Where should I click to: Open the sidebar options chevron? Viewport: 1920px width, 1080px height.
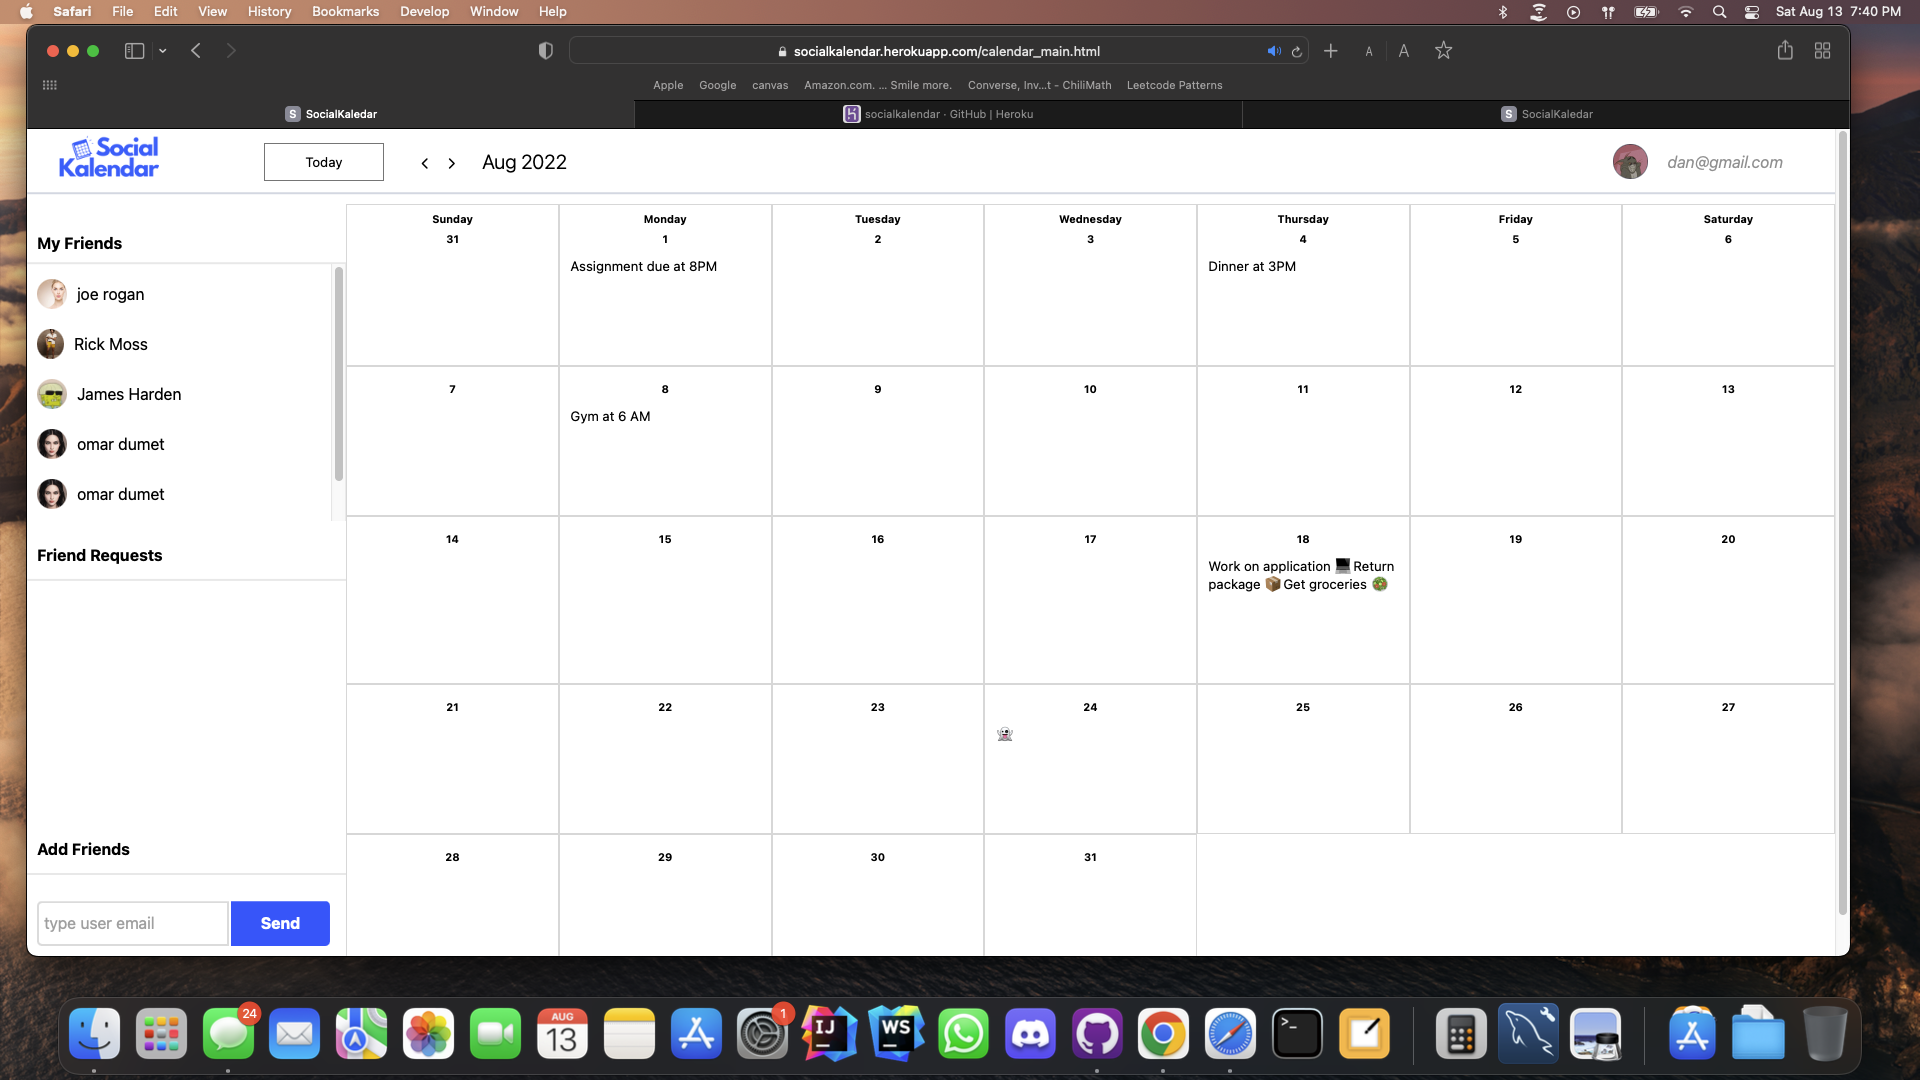163,50
